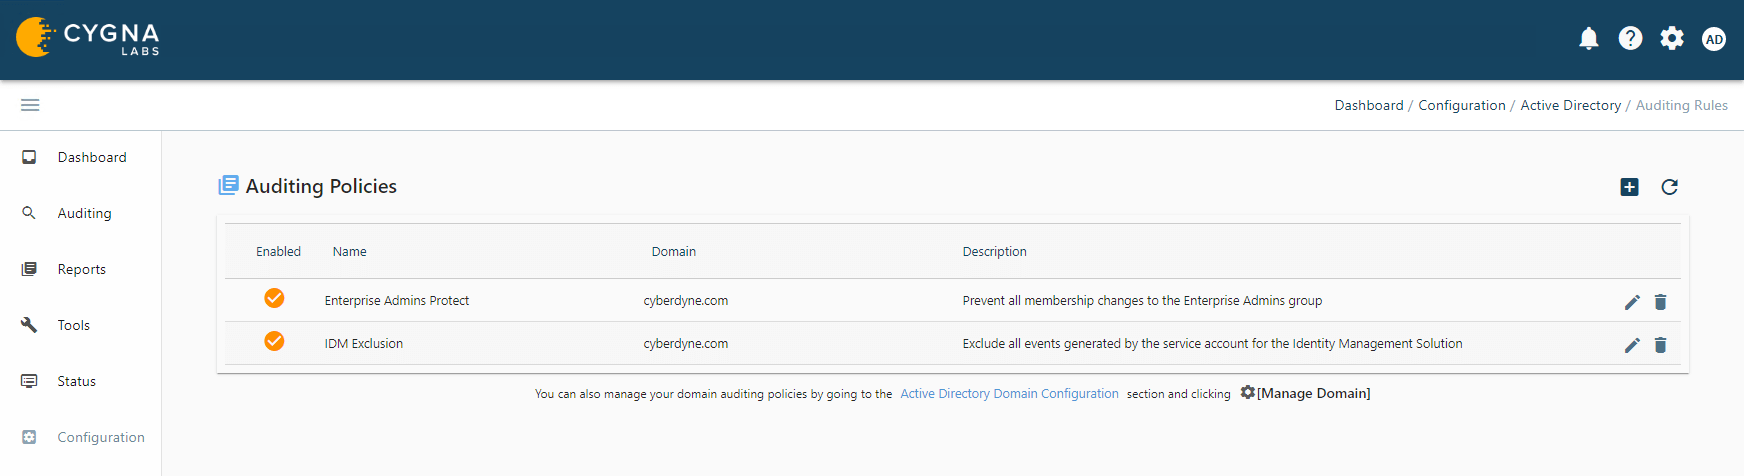
Task: Collapse the sidebar with hamburger menu
Action: click(x=30, y=105)
